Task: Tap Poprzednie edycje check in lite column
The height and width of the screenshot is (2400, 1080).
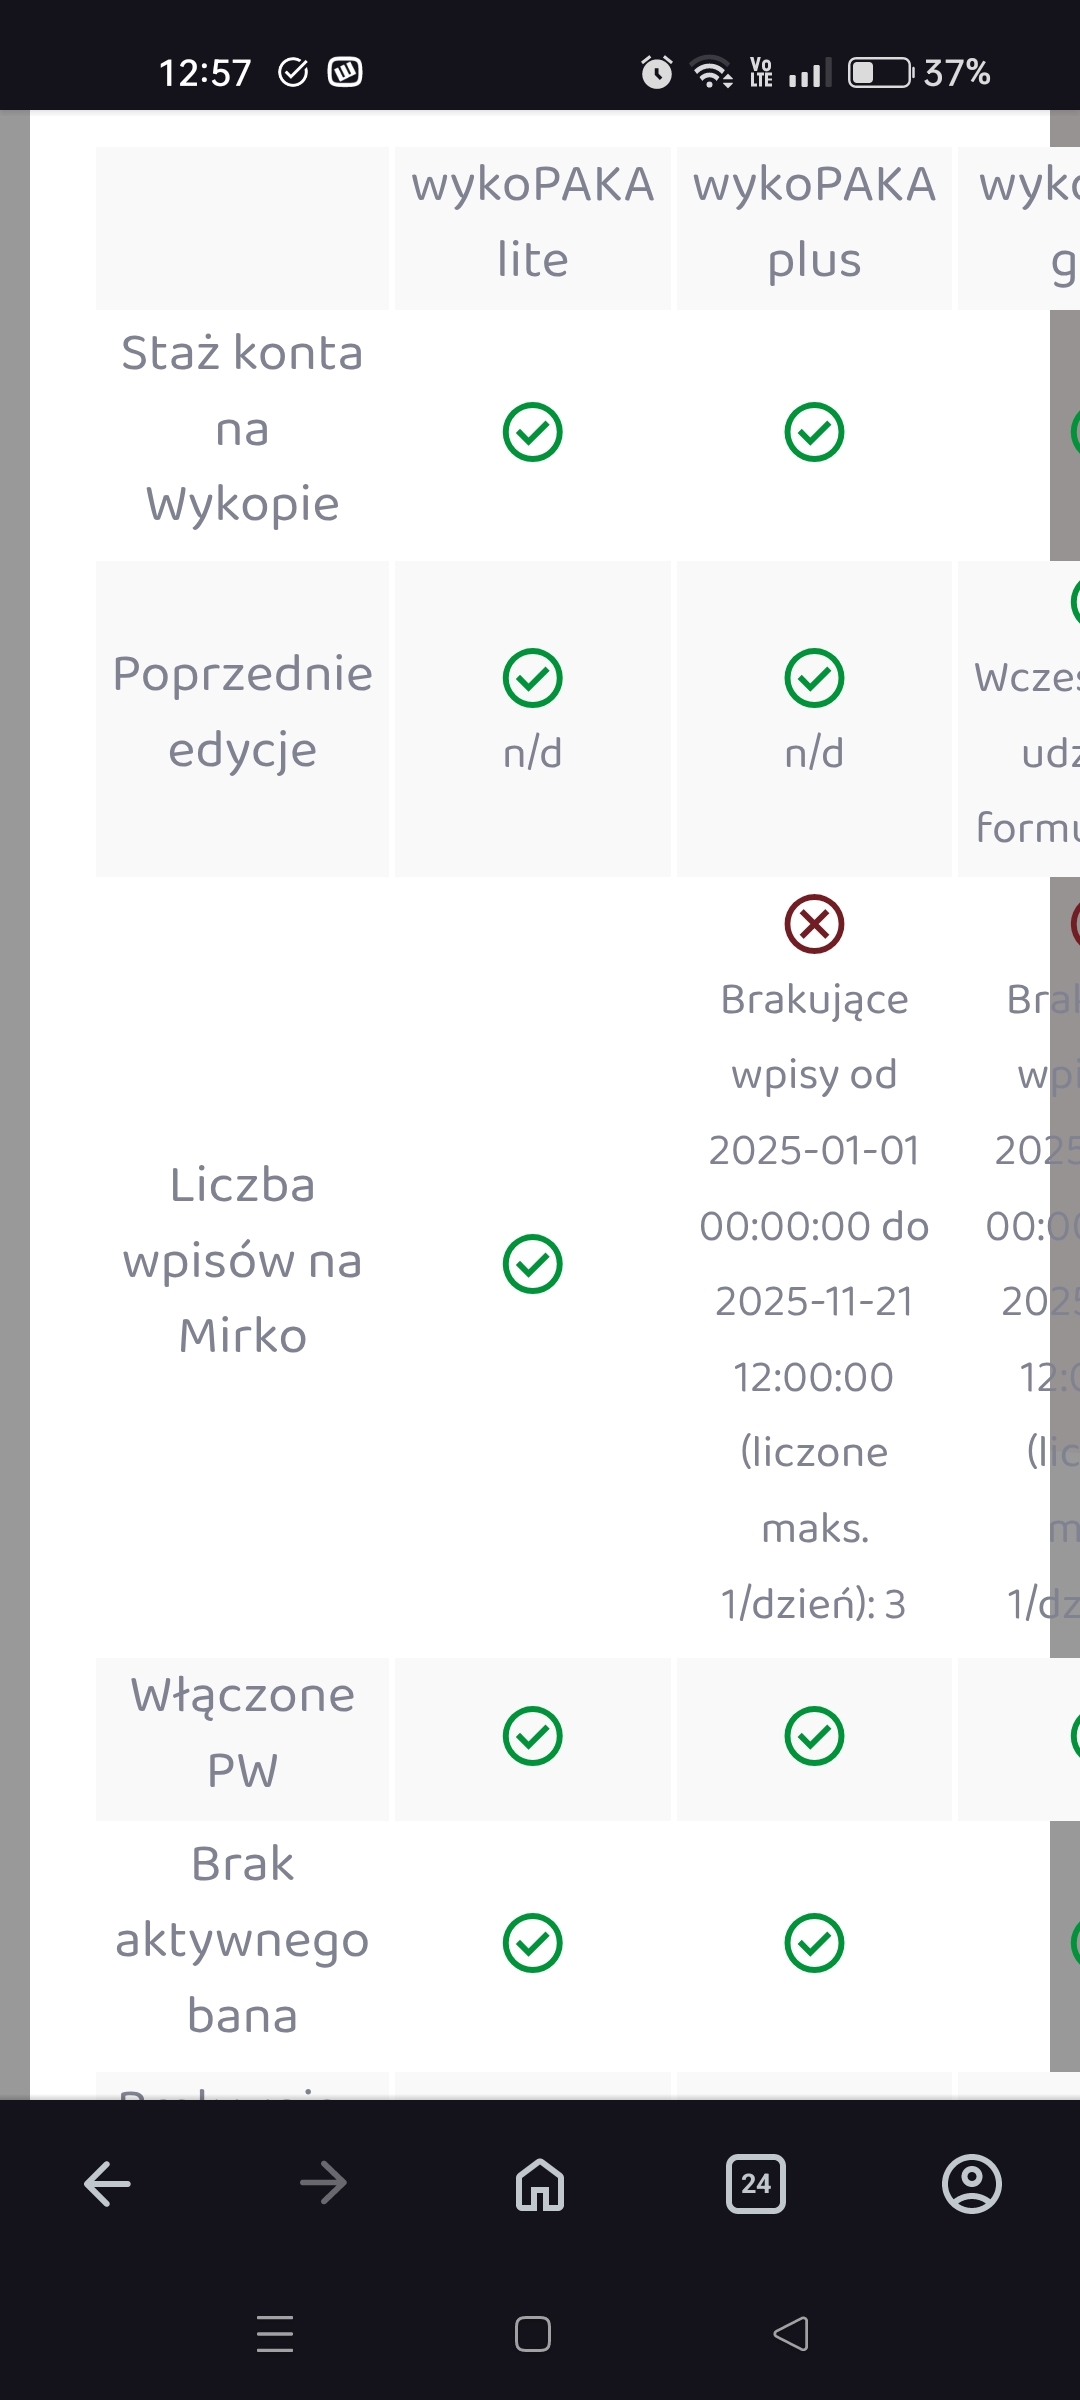Action: (532, 678)
